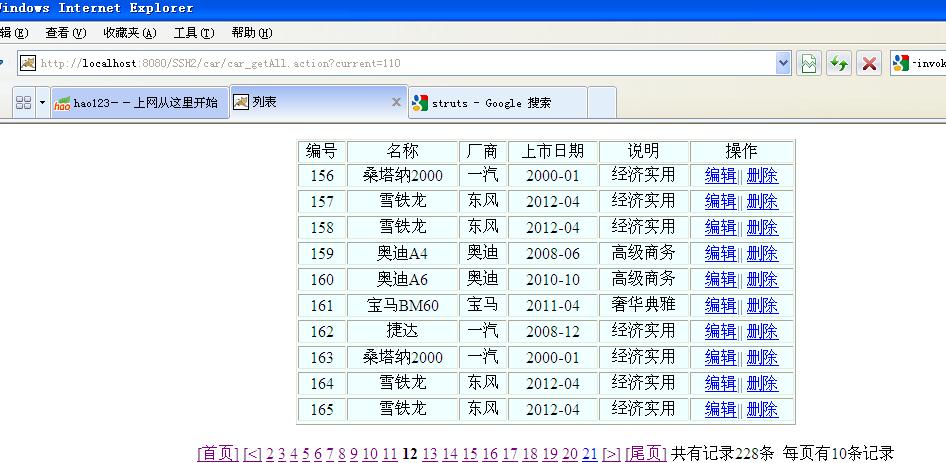Click the 操作 column header

point(741,151)
